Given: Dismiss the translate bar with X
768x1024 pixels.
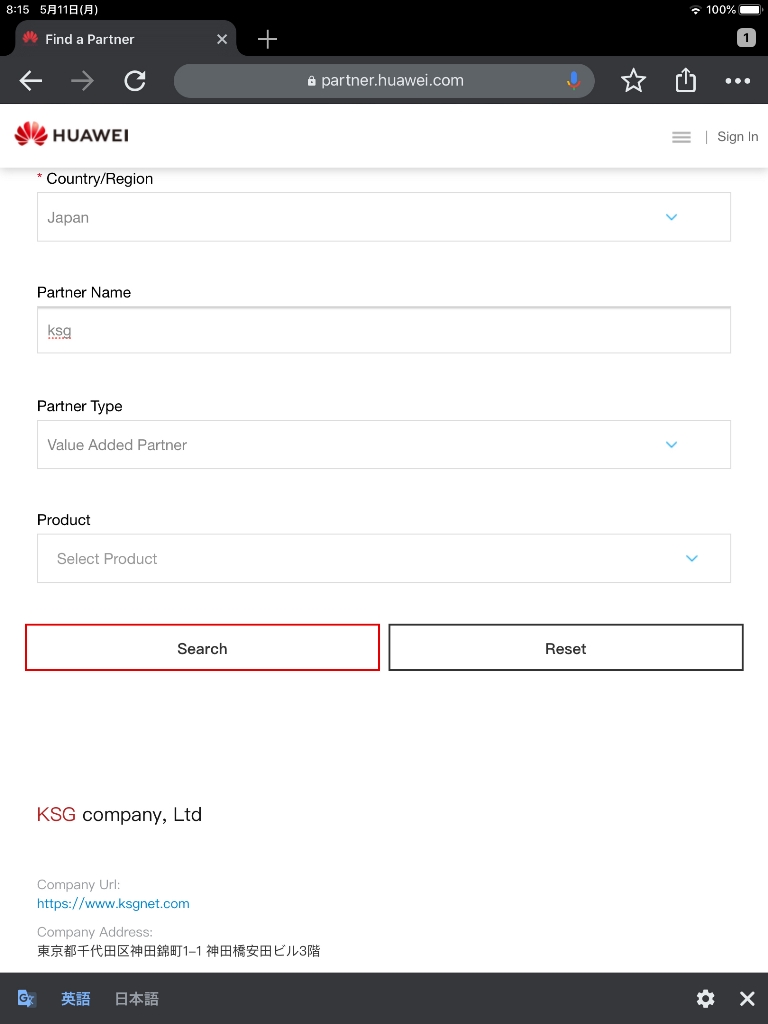Looking at the screenshot, I should (x=747, y=998).
